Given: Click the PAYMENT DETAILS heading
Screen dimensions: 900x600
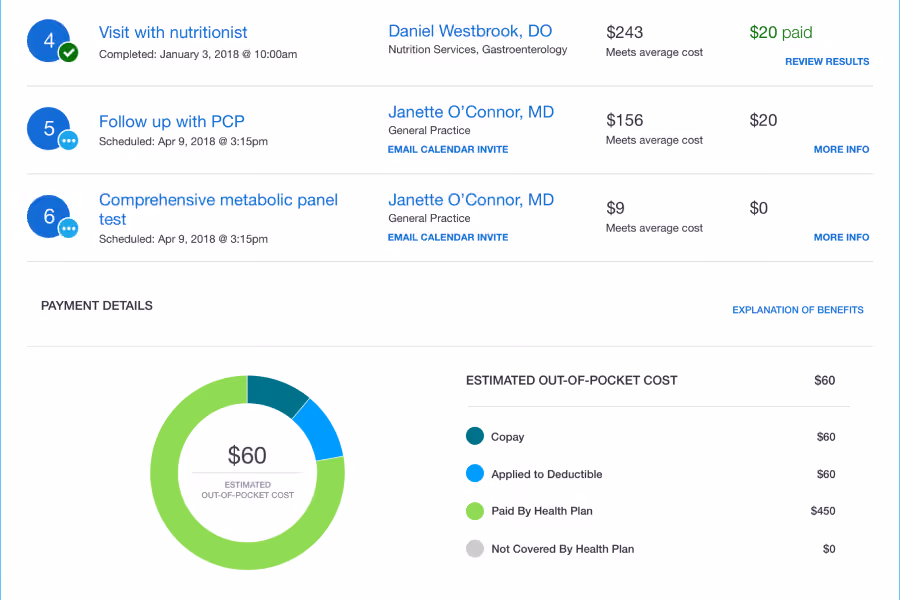Looking at the screenshot, I should 96,305.
